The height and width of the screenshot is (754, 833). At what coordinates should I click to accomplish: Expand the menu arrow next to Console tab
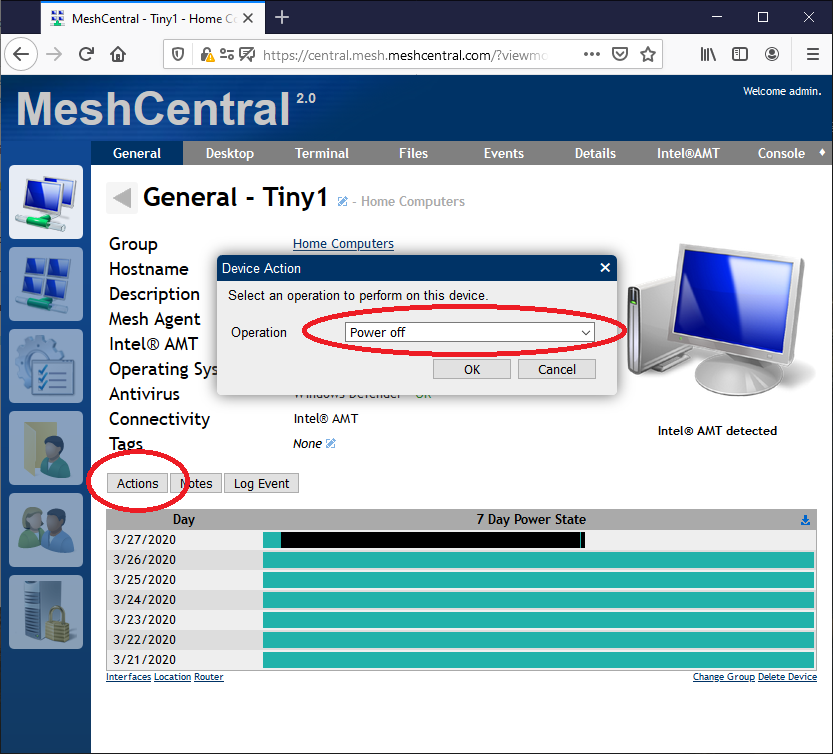[820, 153]
